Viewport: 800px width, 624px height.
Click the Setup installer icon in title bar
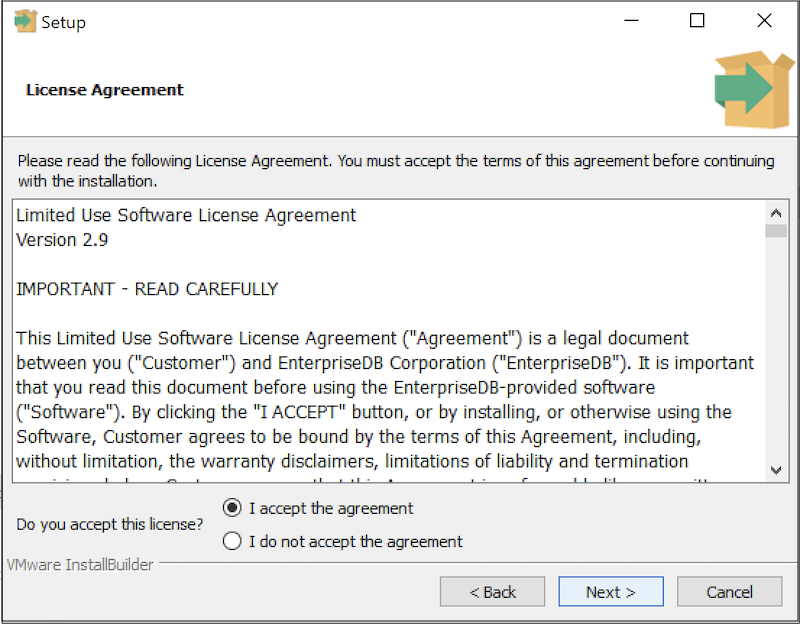[x=25, y=21]
